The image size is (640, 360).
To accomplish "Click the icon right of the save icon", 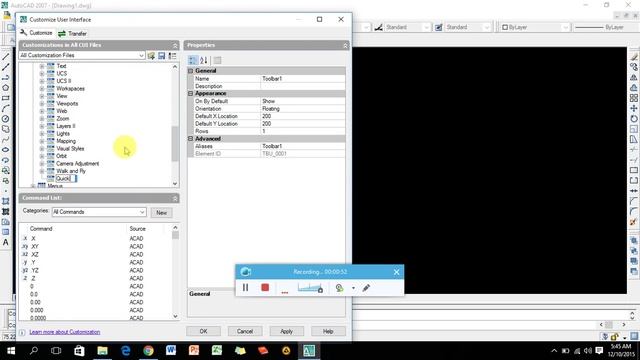I will click(172, 56).
